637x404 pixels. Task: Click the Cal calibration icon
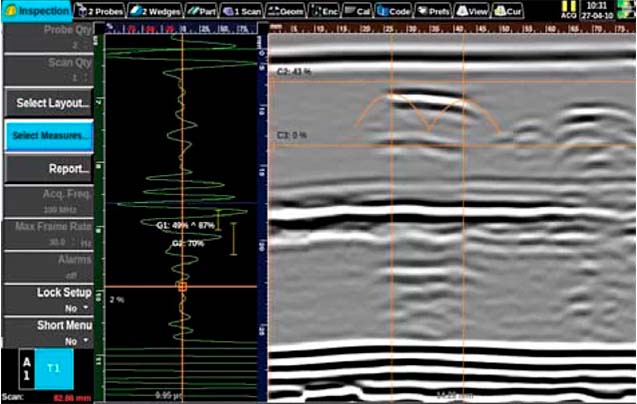tap(358, 10)
